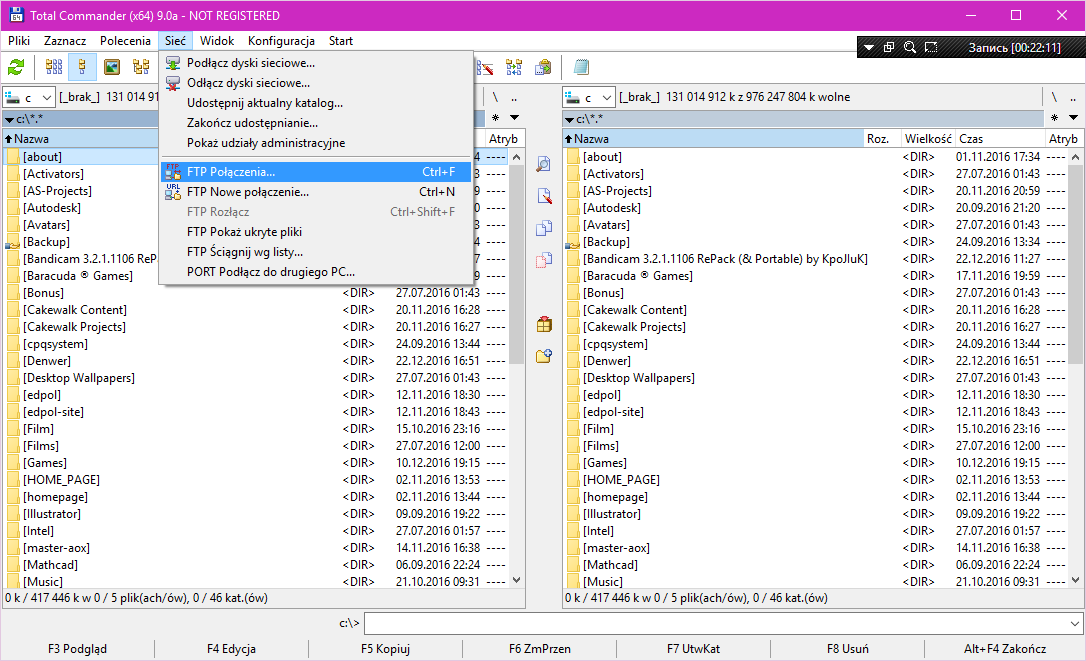The image size is (1086, 661).
Task: Open the Polecenia menu
Action: tap(125, 41)
